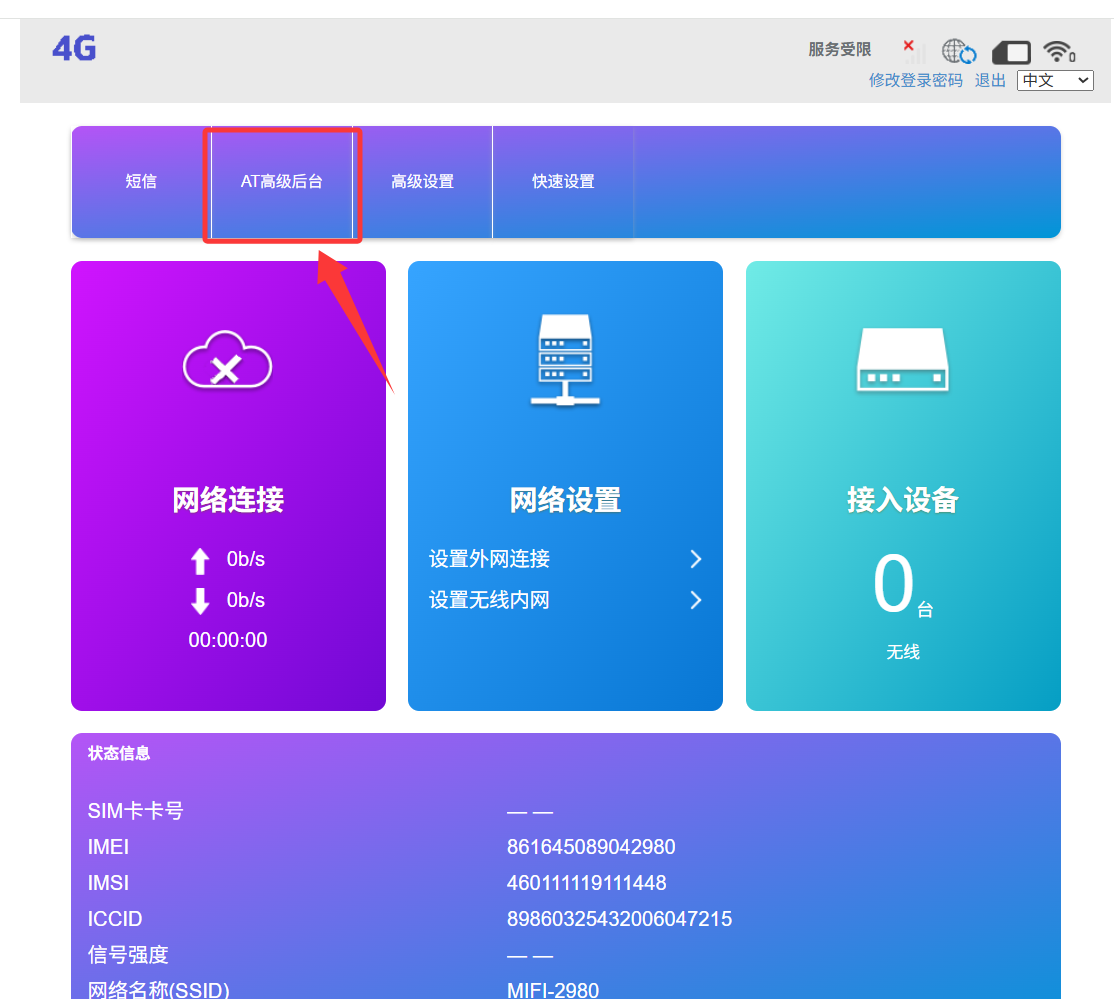1114x999 pixels.
Task: Open the language dropdown showing 中文
Action: point(1055,80)
